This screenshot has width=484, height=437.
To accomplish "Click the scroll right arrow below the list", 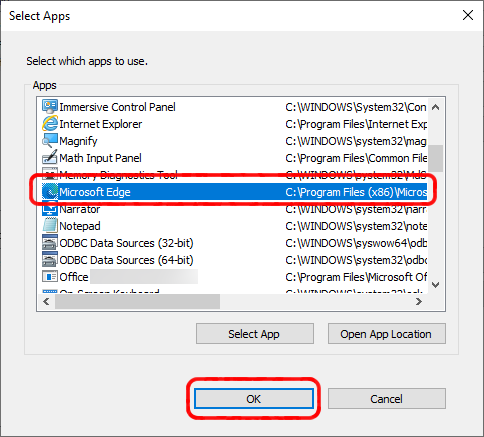I will (x=419, y=302).
